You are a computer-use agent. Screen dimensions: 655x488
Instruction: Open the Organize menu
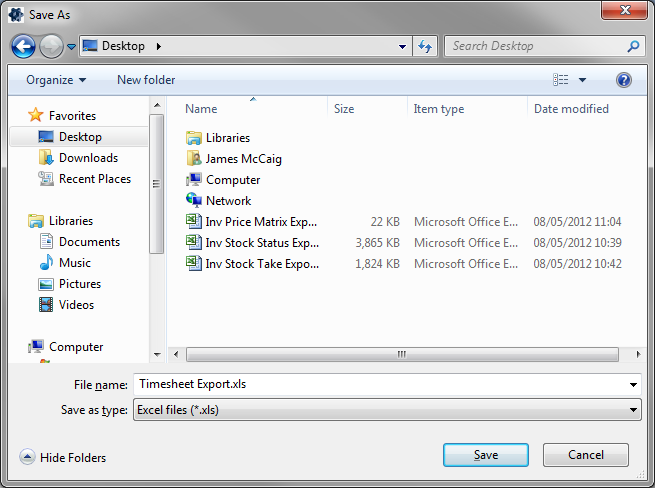coord(56,80)
